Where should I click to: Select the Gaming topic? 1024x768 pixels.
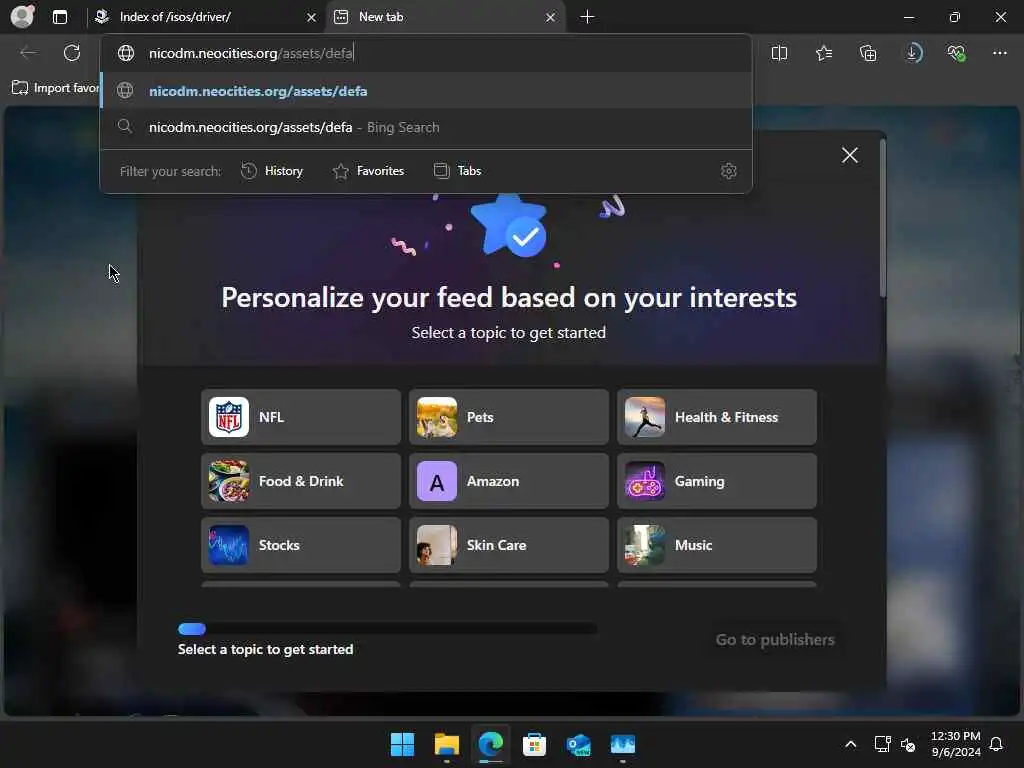tap(717, 481)
